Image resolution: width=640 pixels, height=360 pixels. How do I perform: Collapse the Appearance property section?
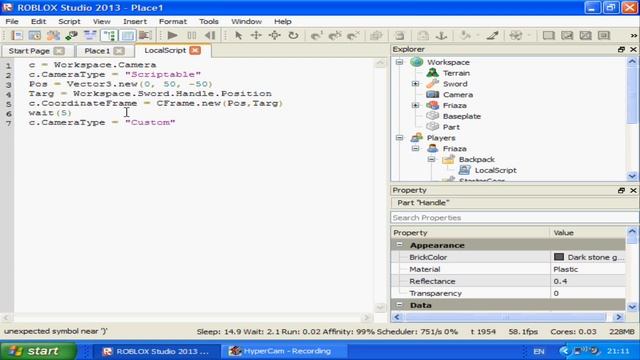399,245
